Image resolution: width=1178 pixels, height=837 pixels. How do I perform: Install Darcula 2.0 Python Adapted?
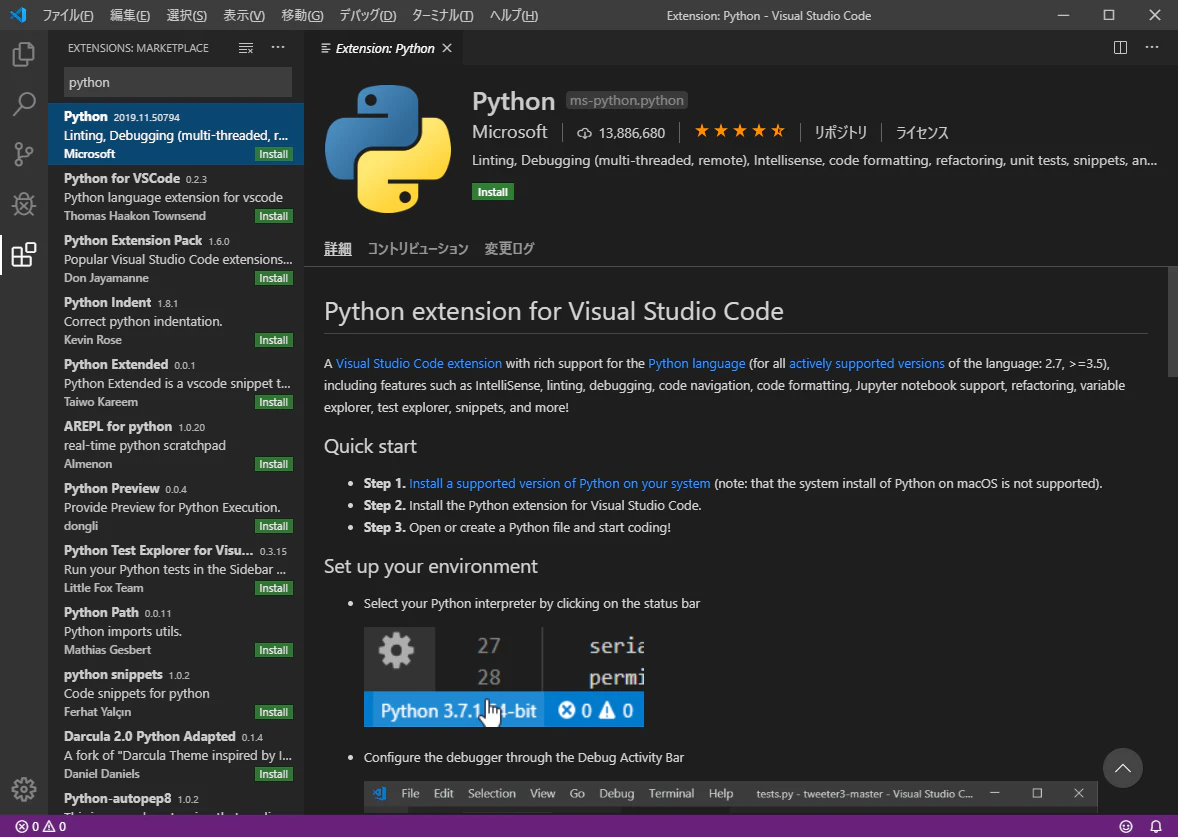point(273,774)
